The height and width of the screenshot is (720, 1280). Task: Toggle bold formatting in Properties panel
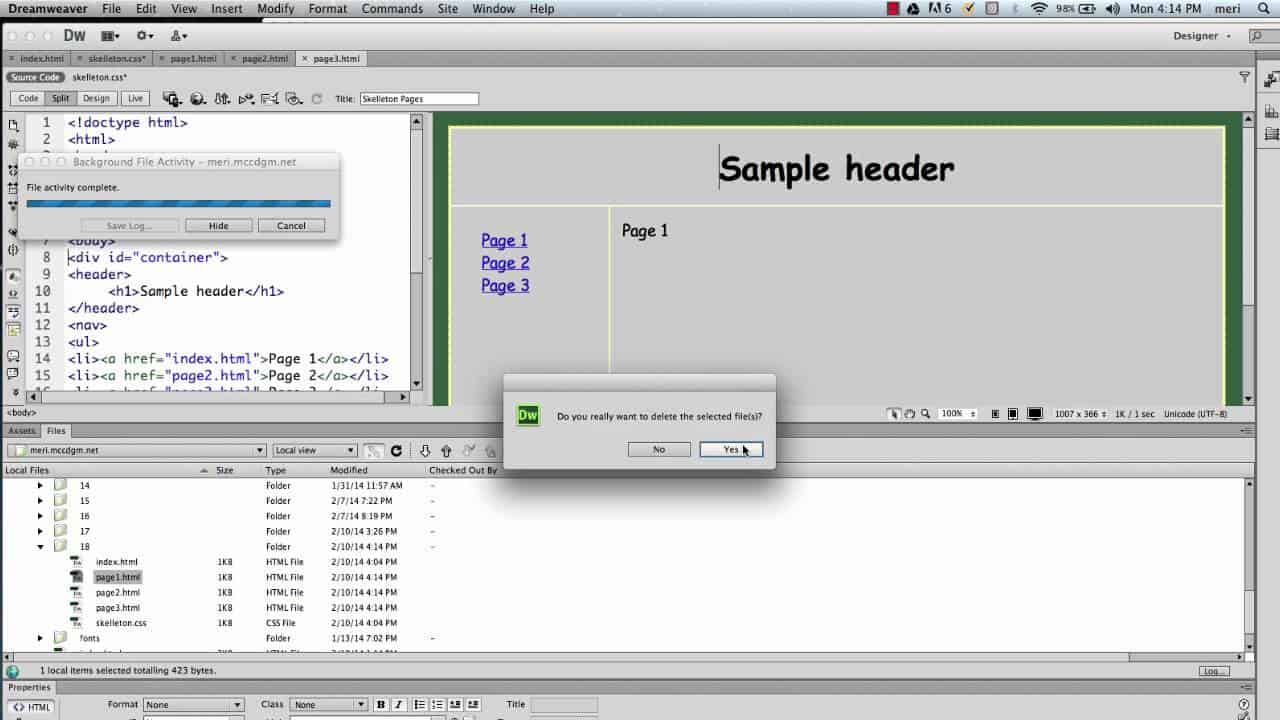click(380, 704)
